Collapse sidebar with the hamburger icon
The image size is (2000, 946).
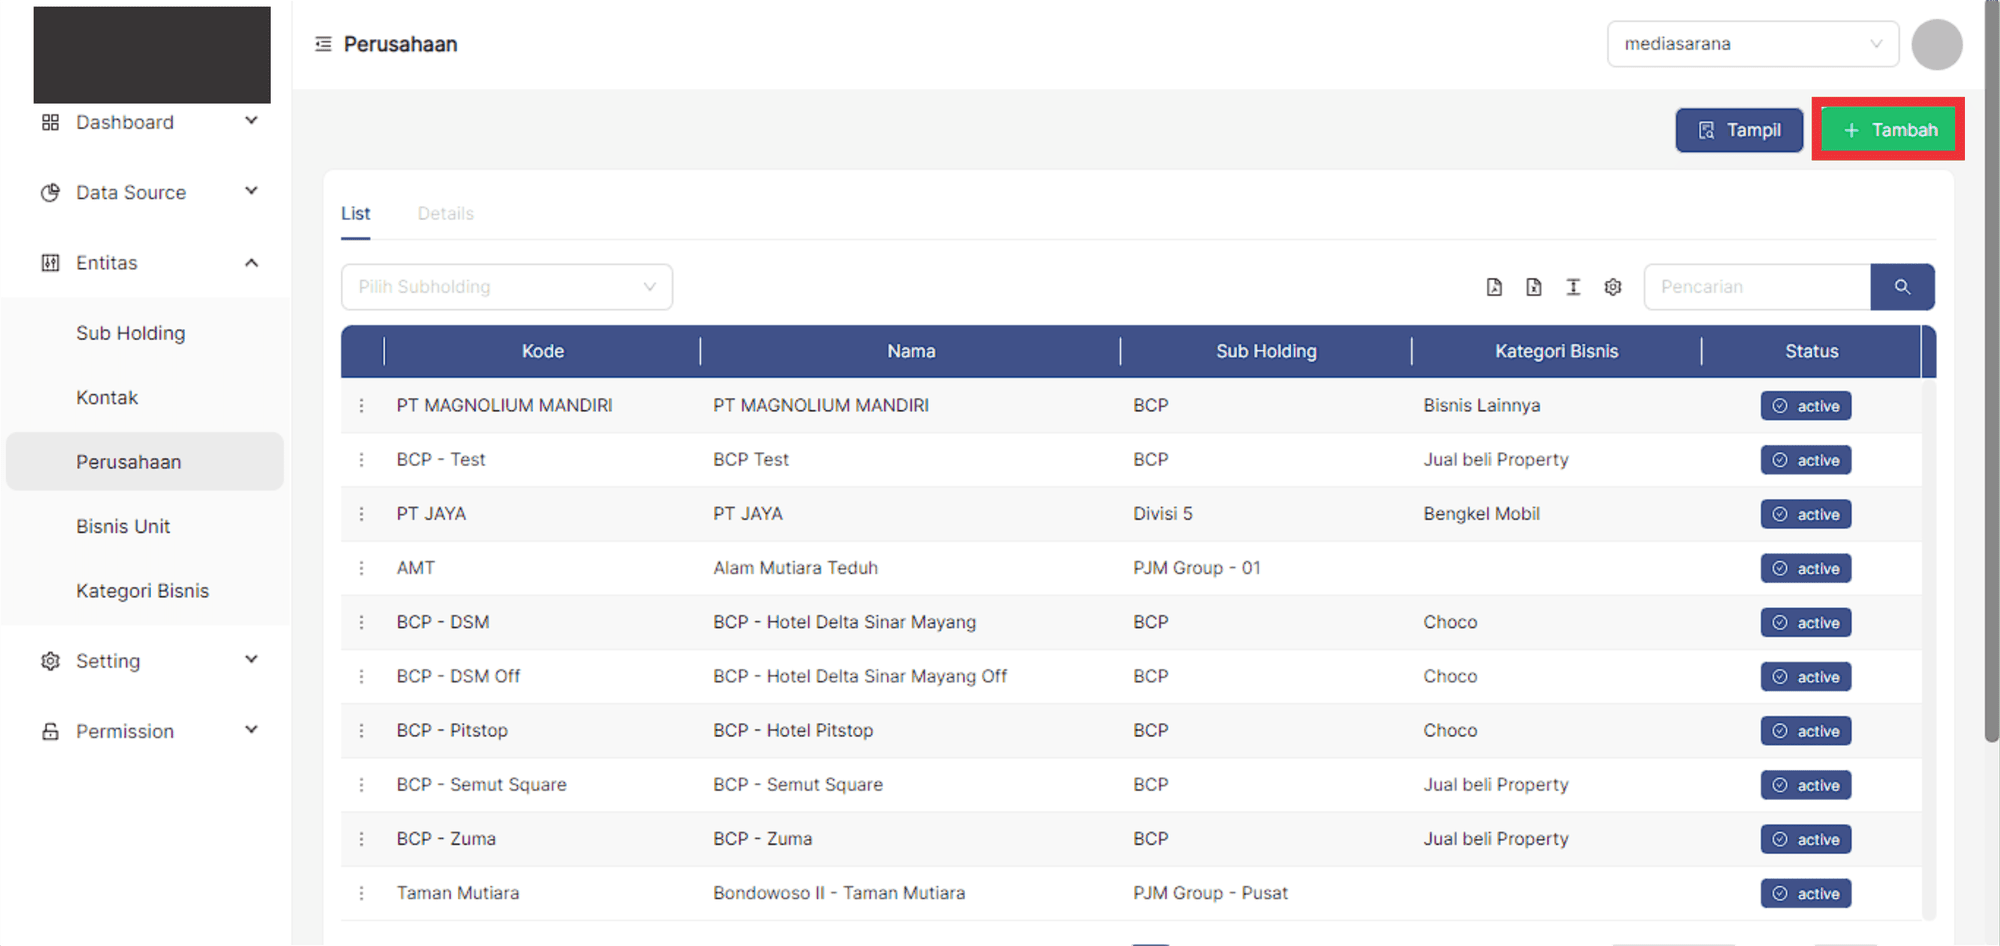click(323, 44)
